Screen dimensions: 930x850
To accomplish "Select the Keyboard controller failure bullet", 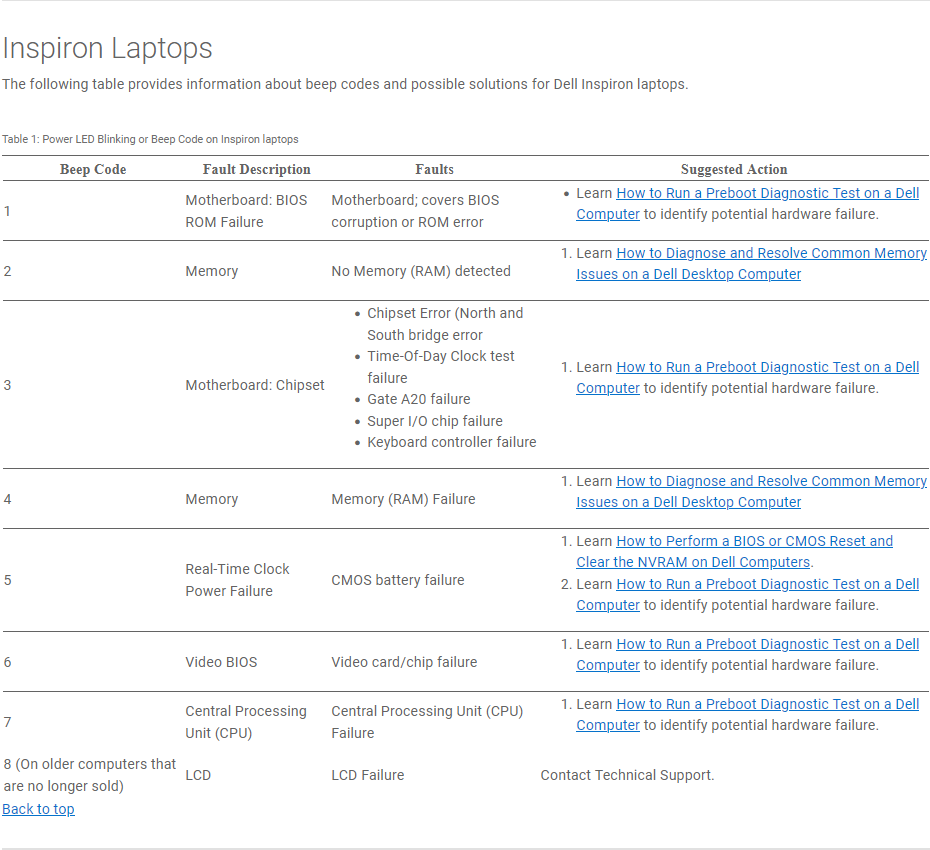I will tap(451, 442).
